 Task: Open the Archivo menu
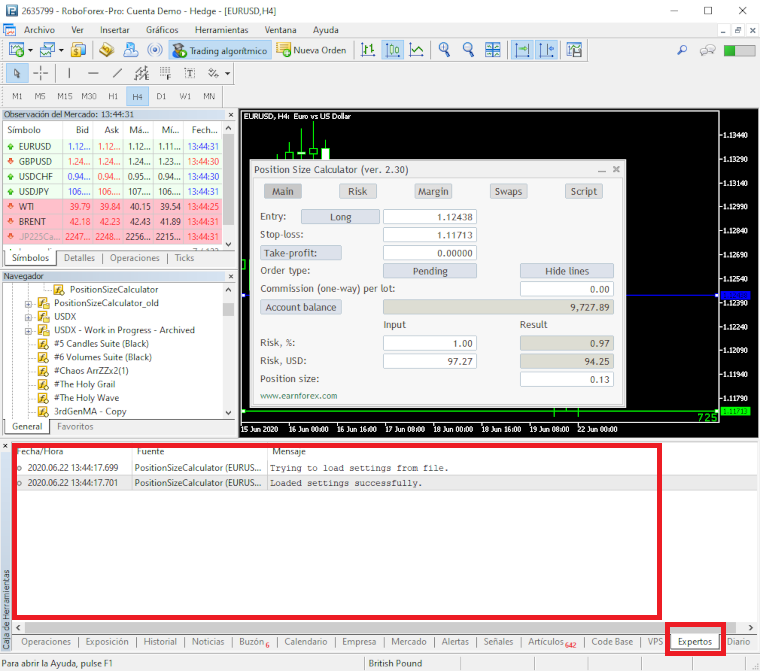pyautogui.click(x=39, y=30)
